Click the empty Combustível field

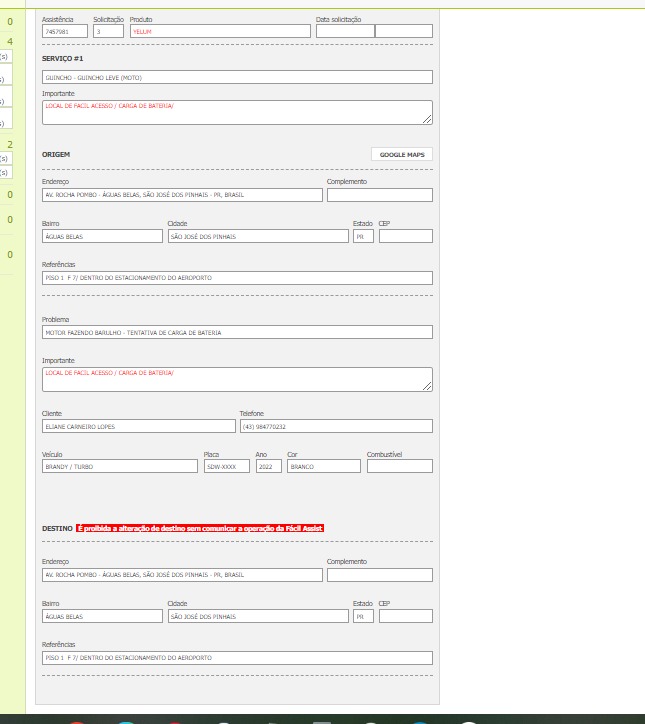[x=399, y=466]
